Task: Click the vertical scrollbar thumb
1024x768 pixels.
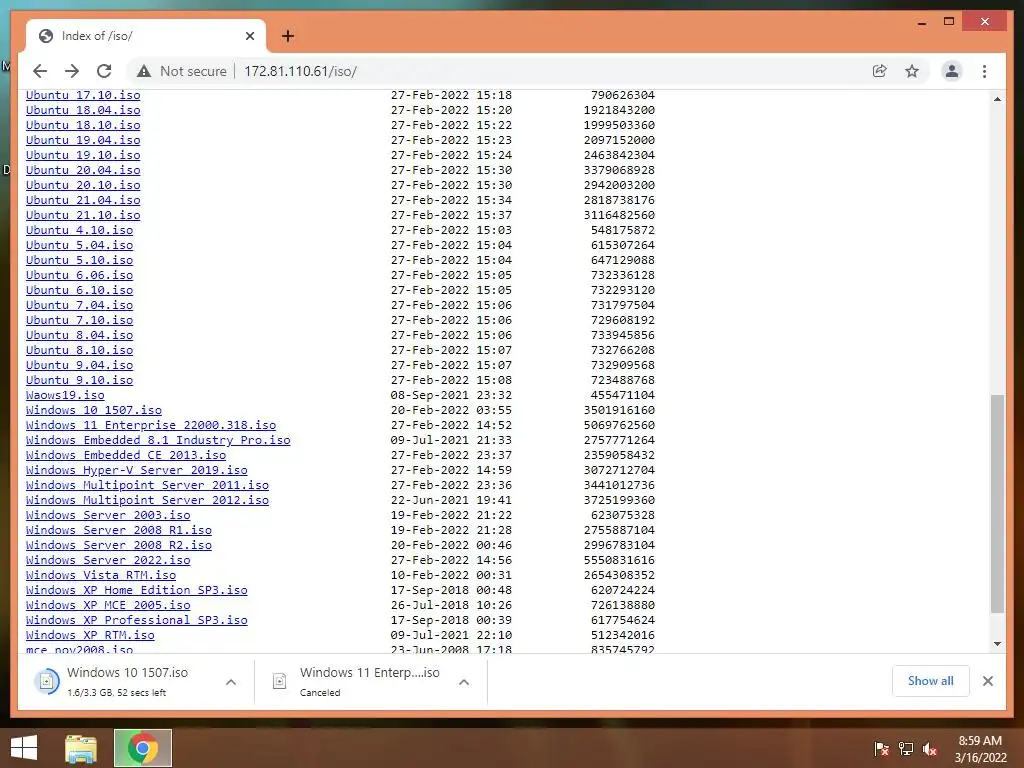Action: tap(997, 504)
